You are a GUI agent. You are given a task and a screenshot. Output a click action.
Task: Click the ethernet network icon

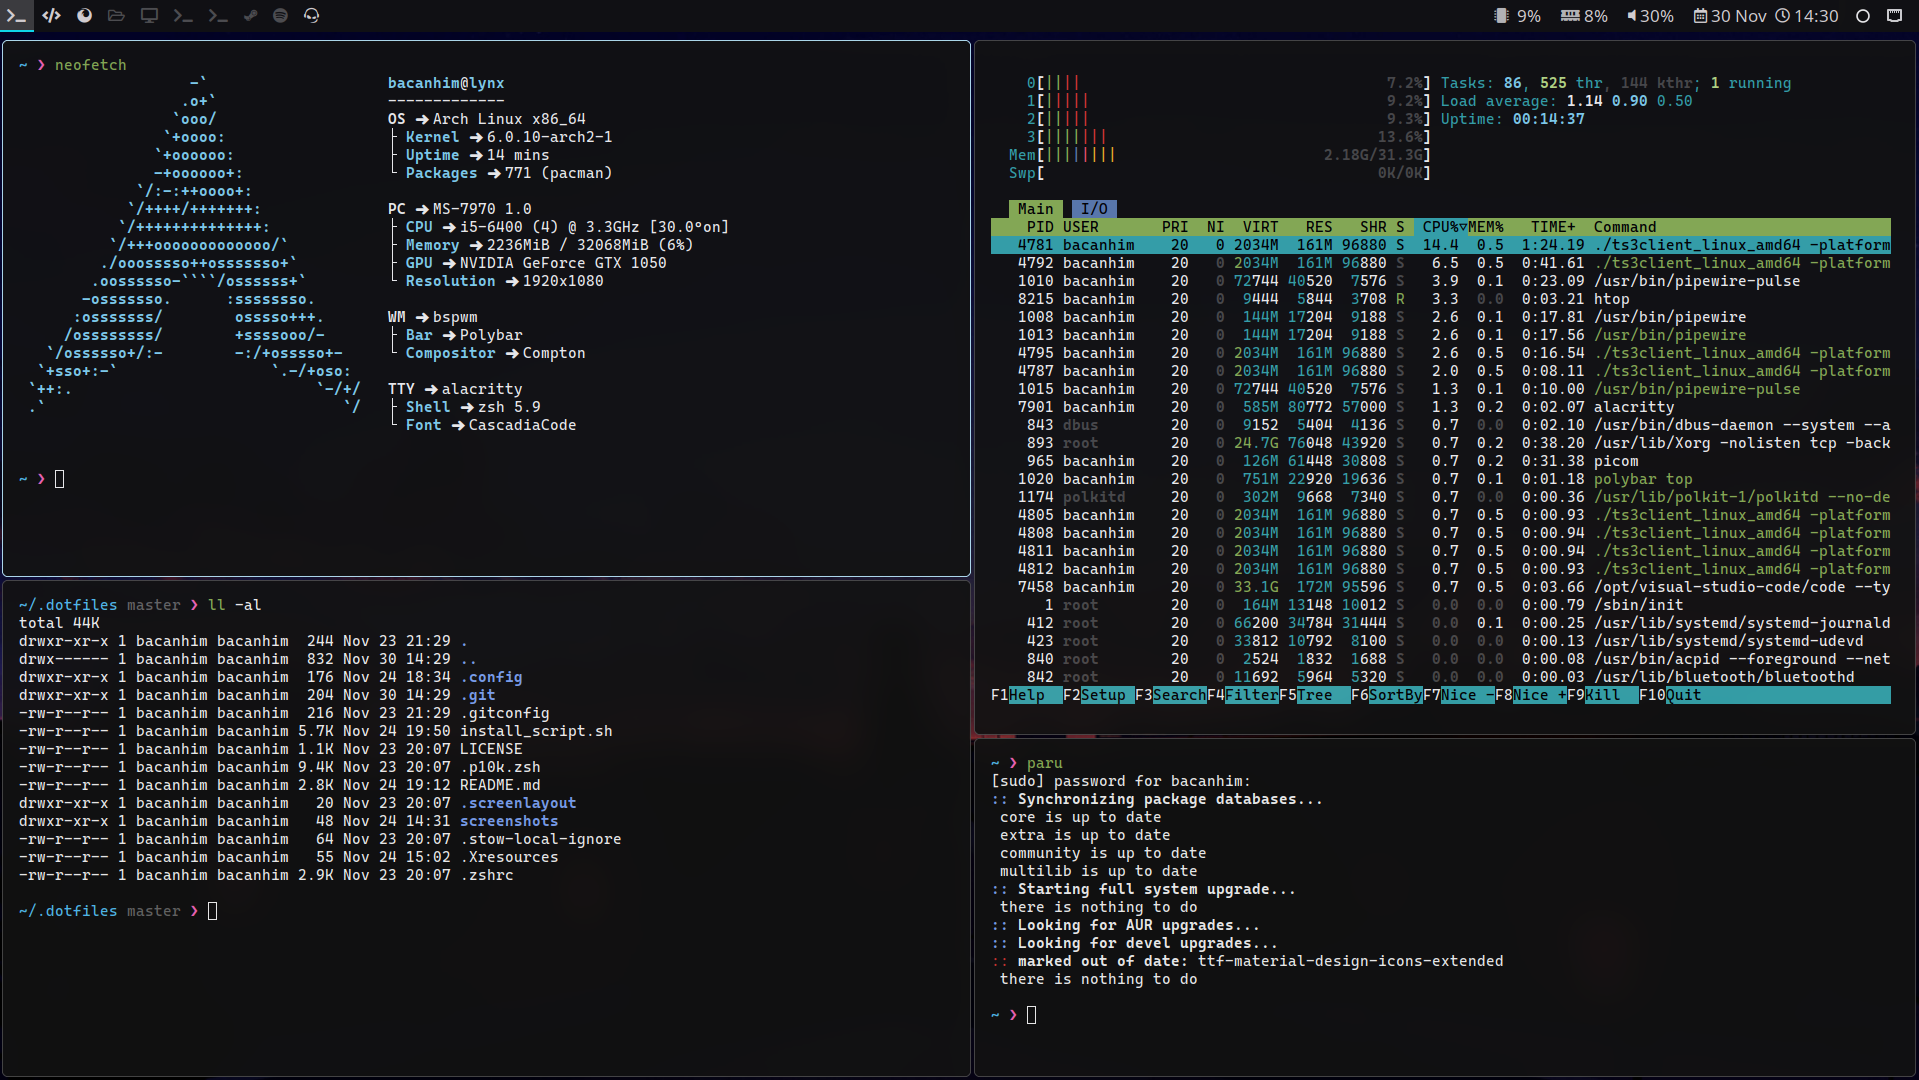point(1894,16)
